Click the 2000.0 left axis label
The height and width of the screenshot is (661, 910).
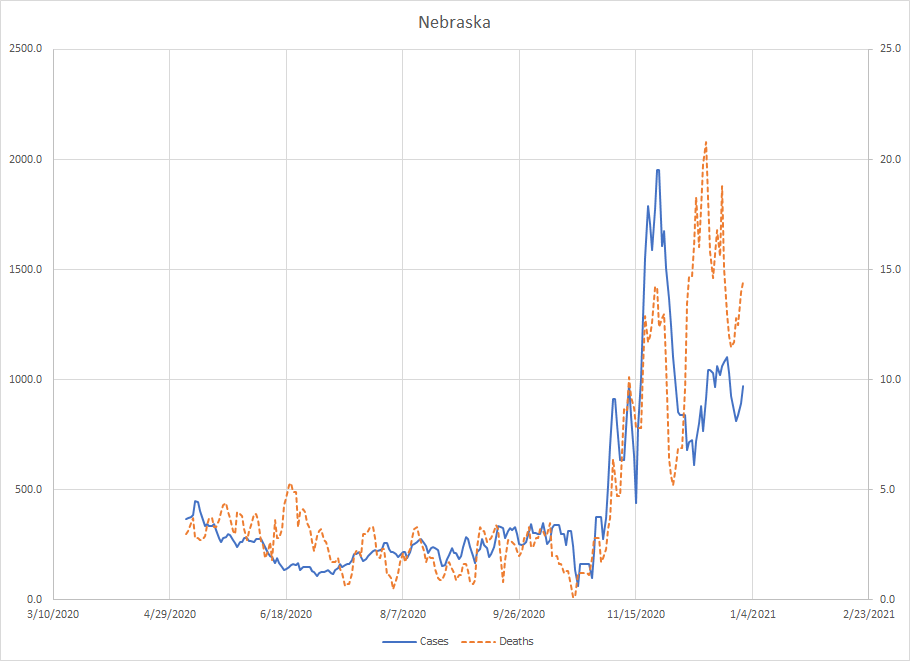26,160
